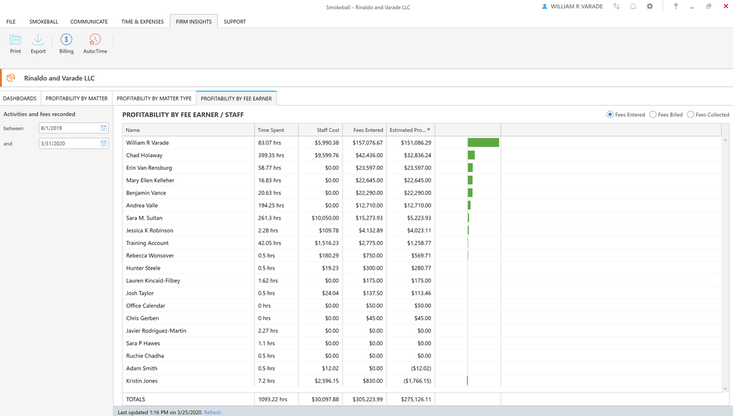Screen dimensions: 733x416
Task: Click the sync arrows icon in title bar
Action: (617, 7)
